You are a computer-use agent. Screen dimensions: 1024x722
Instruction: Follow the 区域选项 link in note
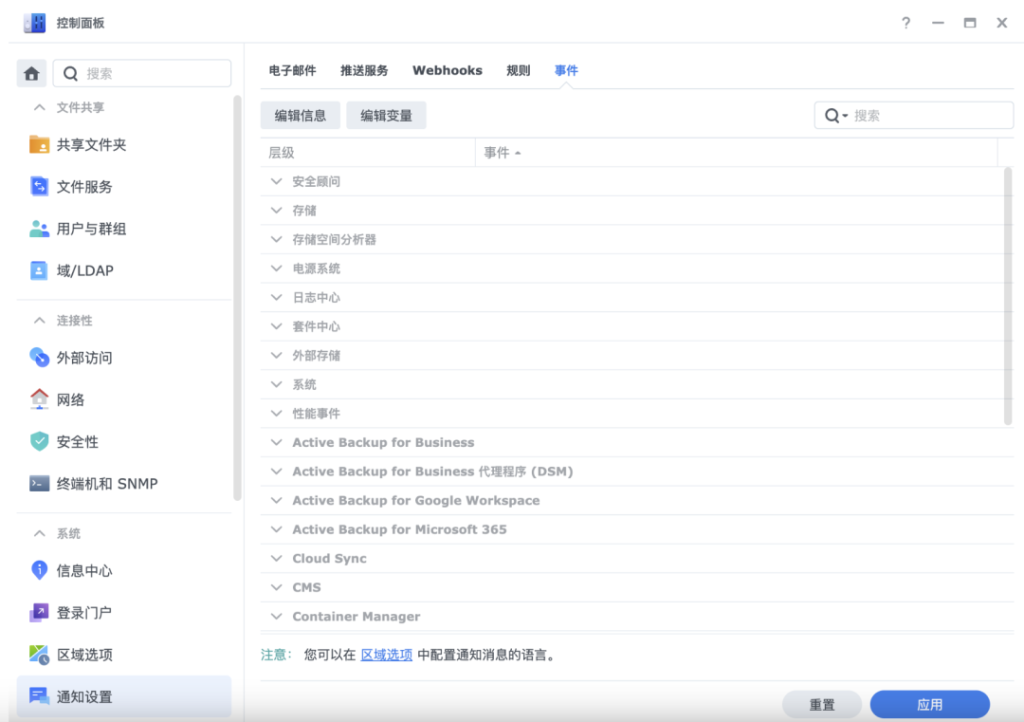[386, 656]
